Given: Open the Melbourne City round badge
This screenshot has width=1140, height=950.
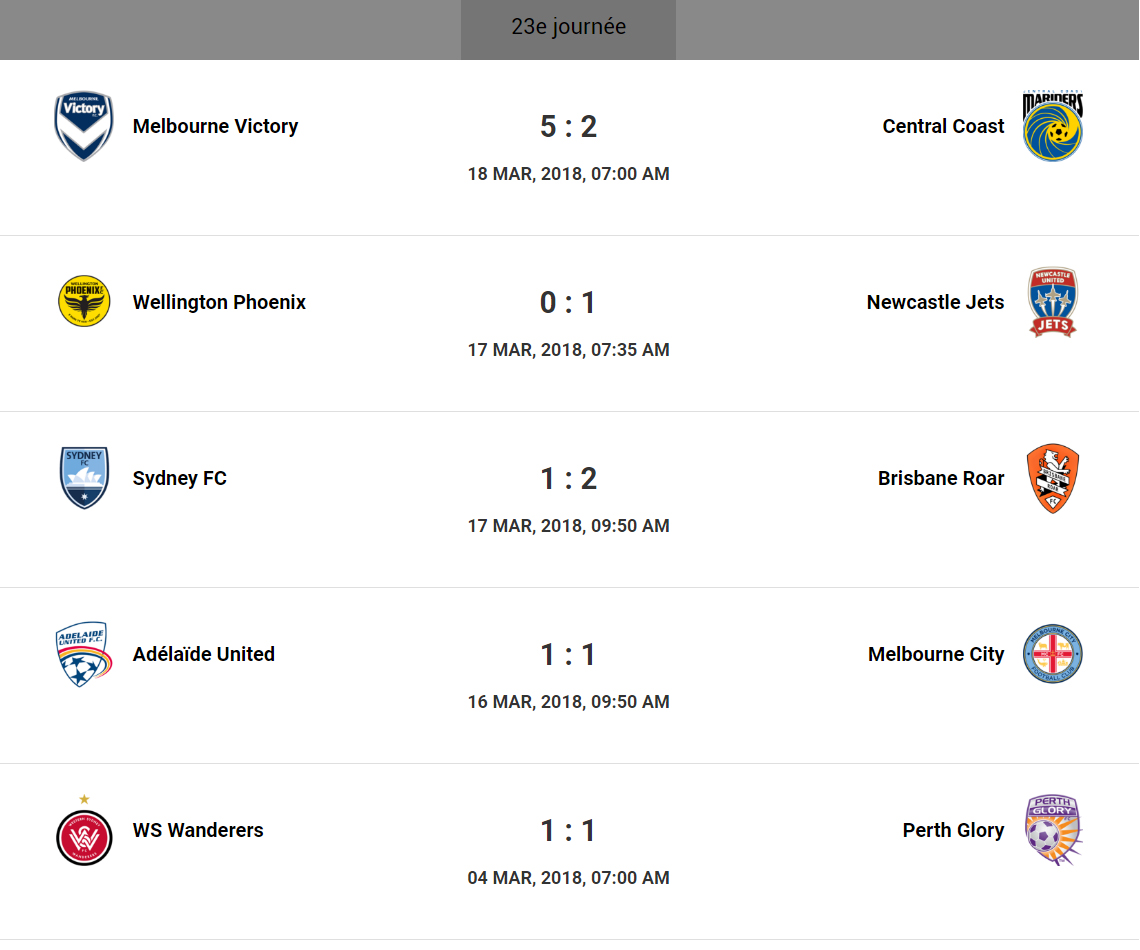Looking at the screenshot, I should point(1053,654).
